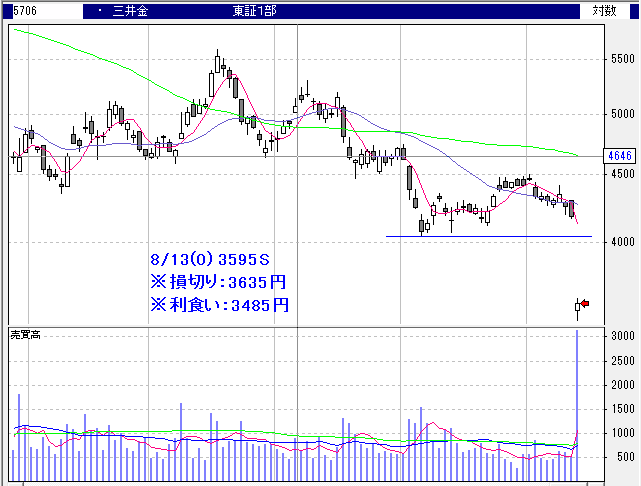The height and width of the screenshot is (486, 641).
Task: Click the 4500 price axis label
Action: click(x=621, y=173)
